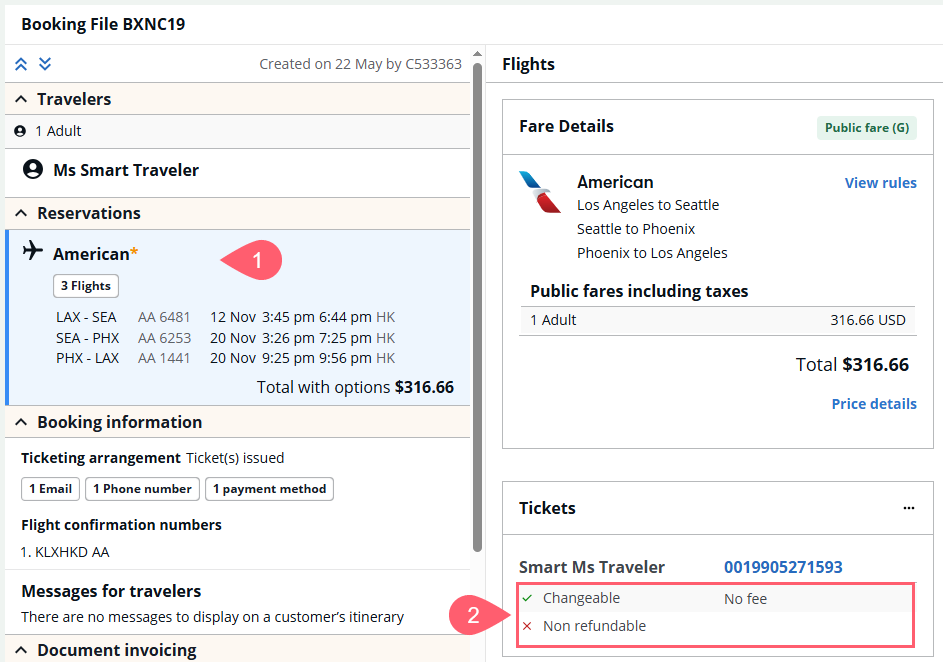The height and width of the screenshot is (662, 943).
Task: Collapse the Document invoicing section
Action: coord(21,650)
